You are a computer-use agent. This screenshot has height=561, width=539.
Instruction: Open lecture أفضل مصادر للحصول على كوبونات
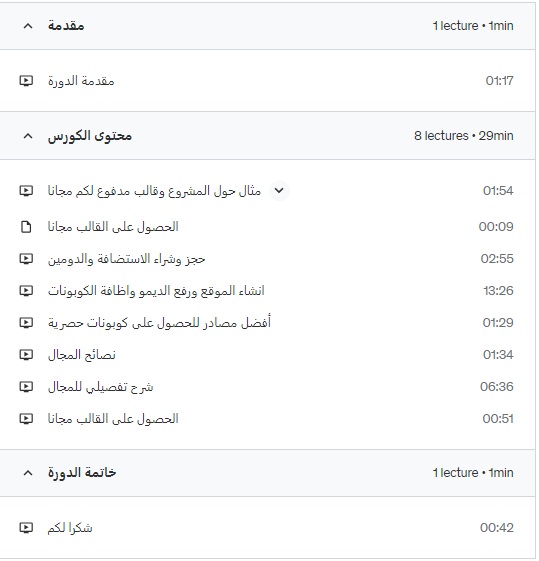[x=160, y=323]
